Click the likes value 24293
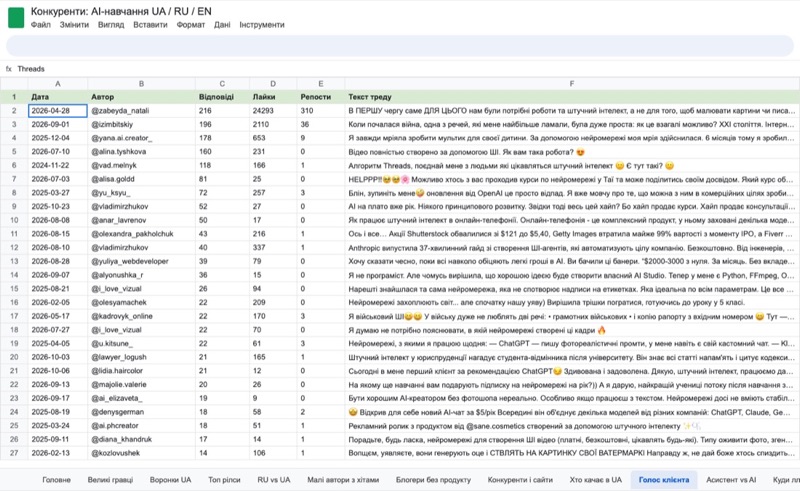800x491 pixels. pyautogui.click(x=273, y=111)
